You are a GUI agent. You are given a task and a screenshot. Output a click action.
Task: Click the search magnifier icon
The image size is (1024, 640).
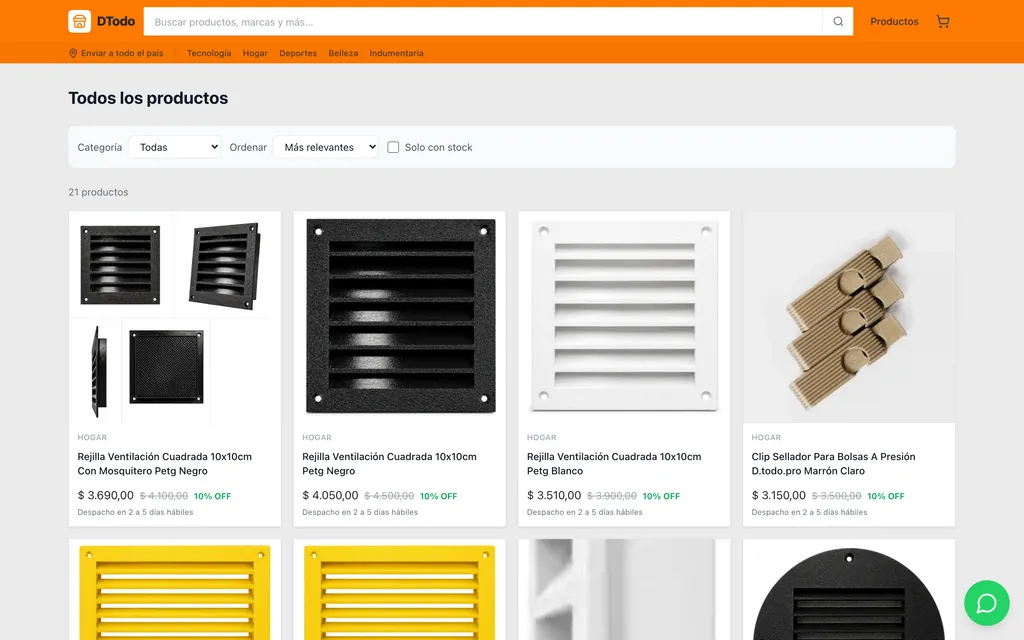[x=838, y=22]
